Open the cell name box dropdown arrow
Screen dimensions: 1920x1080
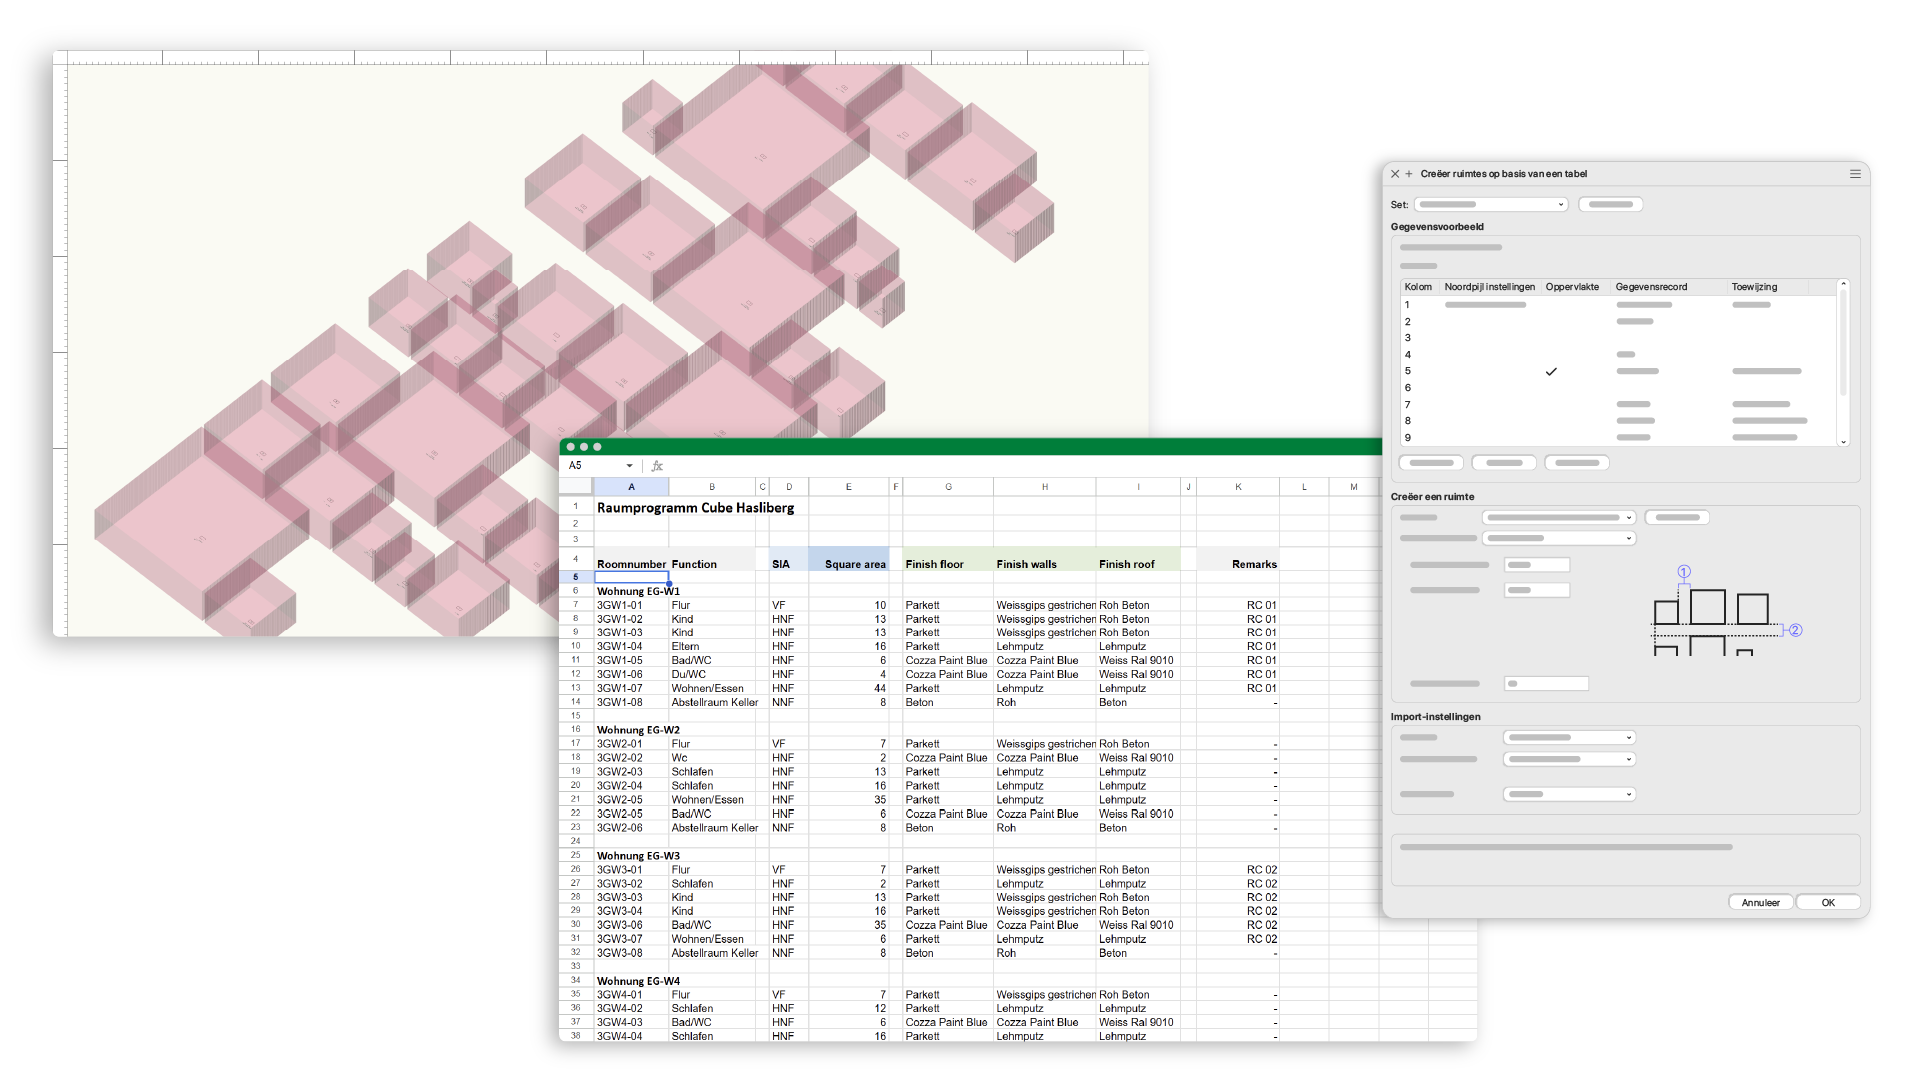629,466
